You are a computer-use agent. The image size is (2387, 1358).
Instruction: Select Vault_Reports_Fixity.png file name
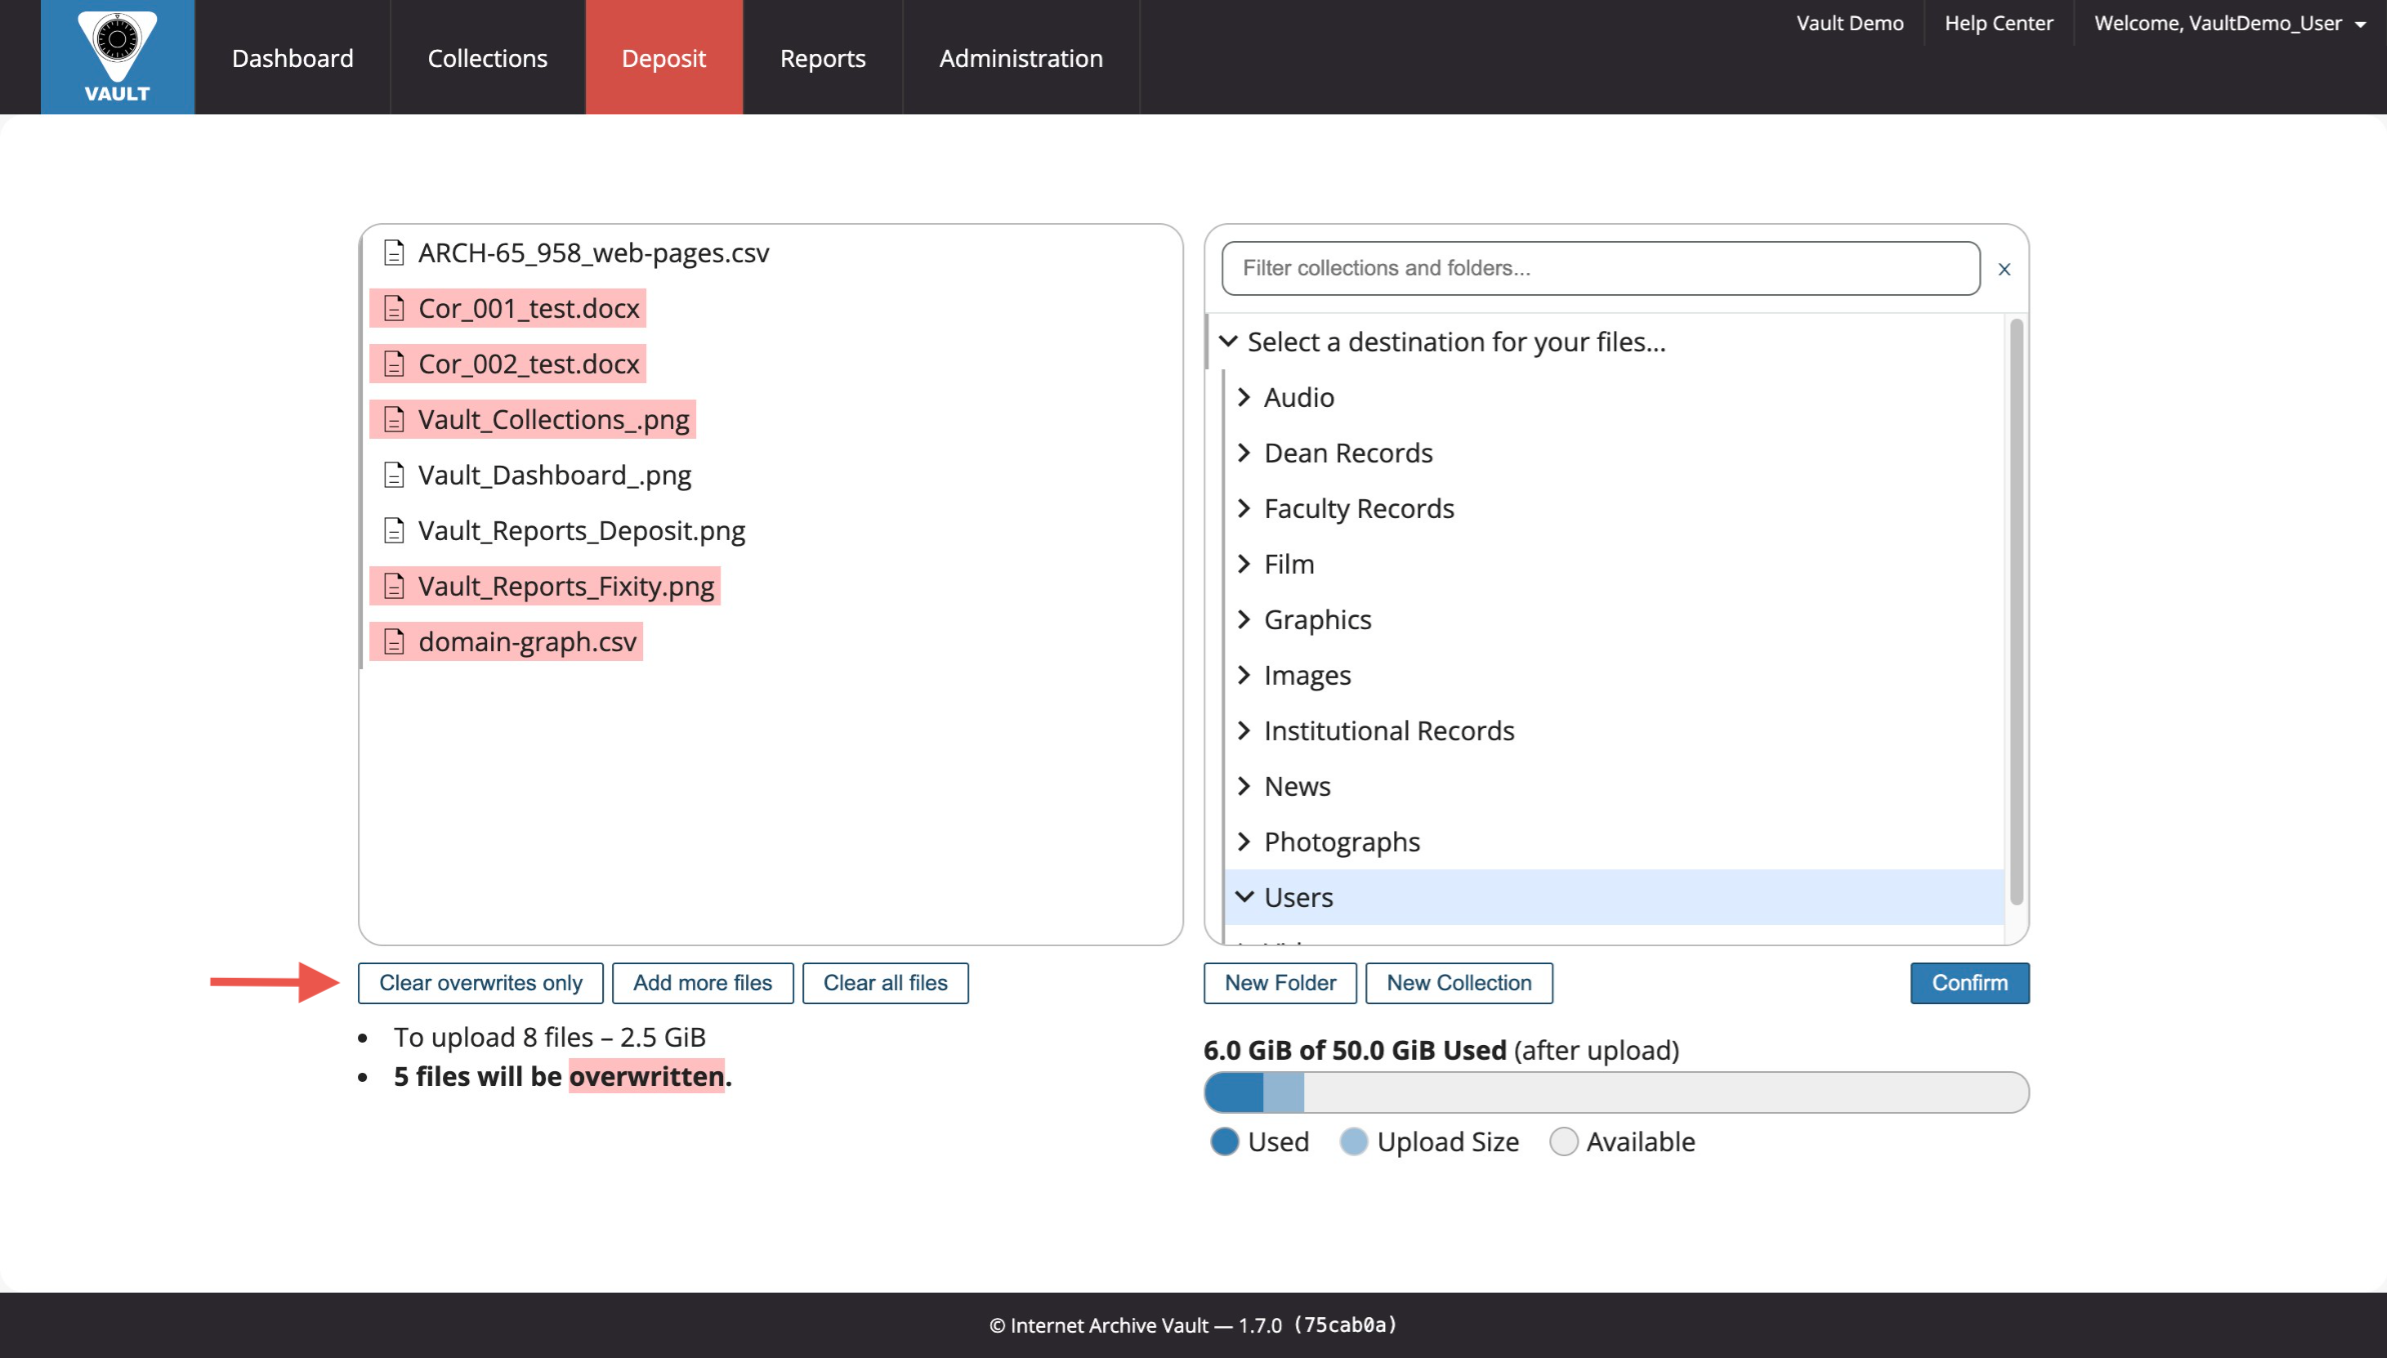click(566, 586)
